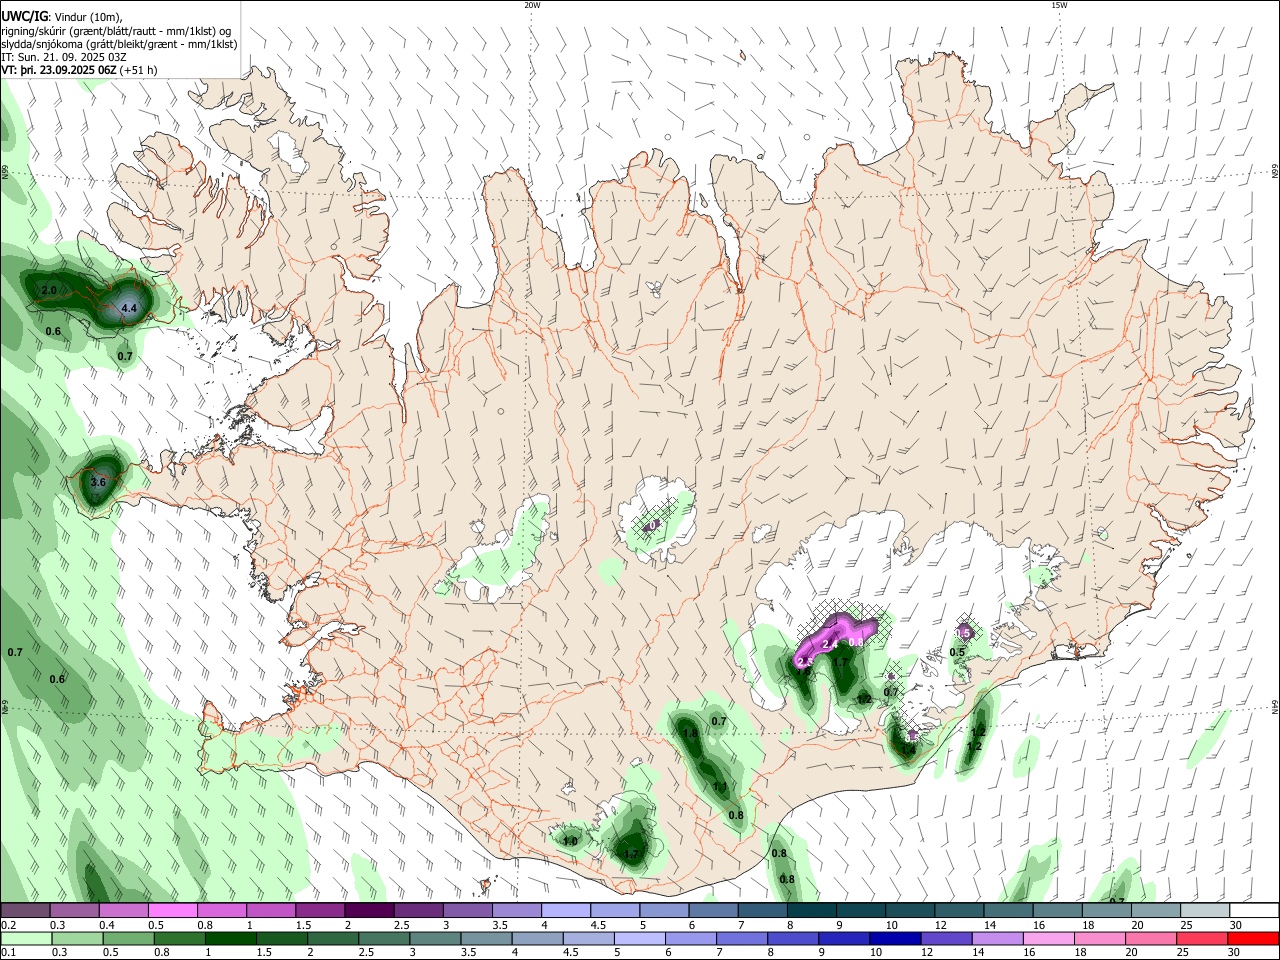Image resolution: width=1280 pixels, height=960 pixels.
Task: Click the legend tick label 0.1 in the rain row
Action: pyautogui.click(x=8, y=953)
